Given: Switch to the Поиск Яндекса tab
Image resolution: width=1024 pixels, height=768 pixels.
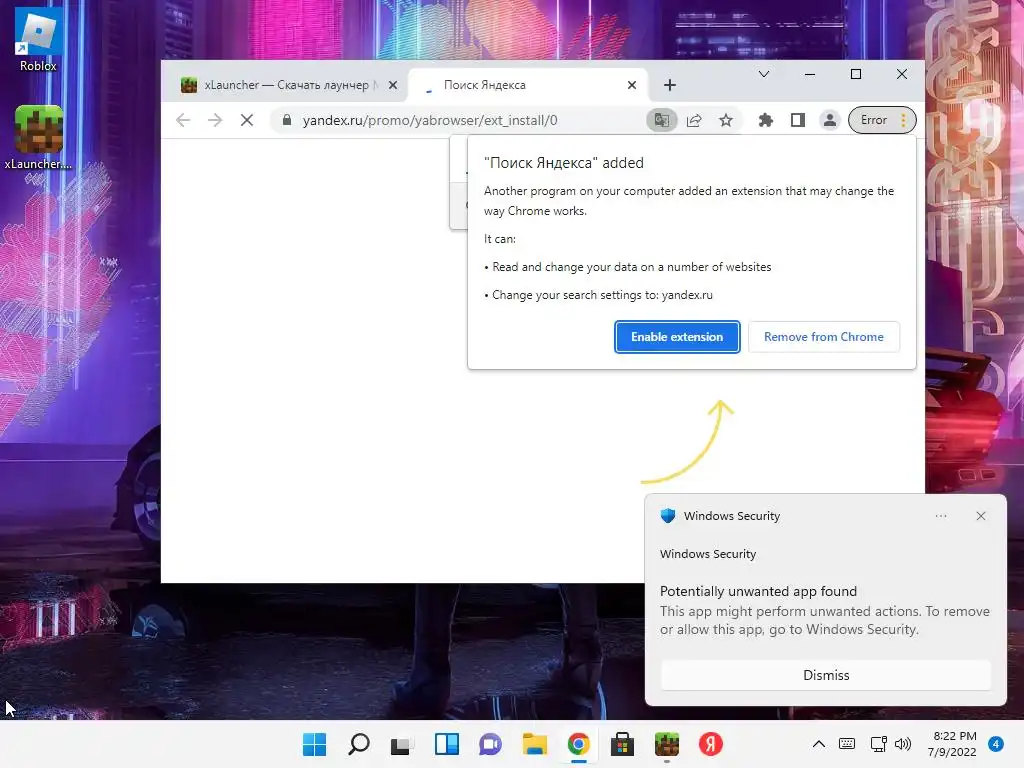Looking at the screenshot, I should pos(528,85).
